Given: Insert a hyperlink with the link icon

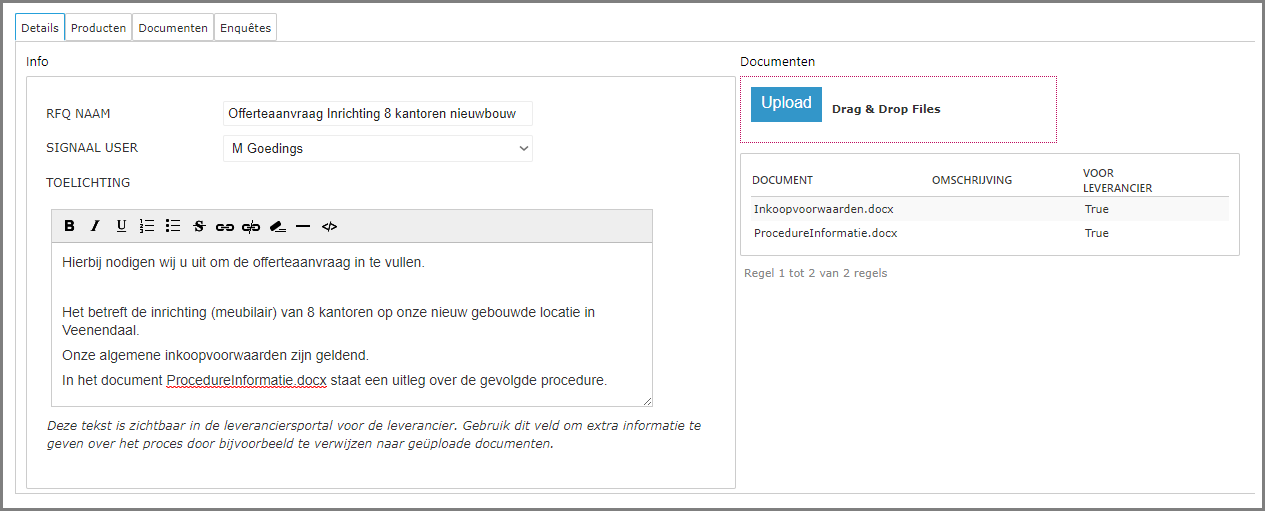Looking at the screenshot, I should point(225,226).
